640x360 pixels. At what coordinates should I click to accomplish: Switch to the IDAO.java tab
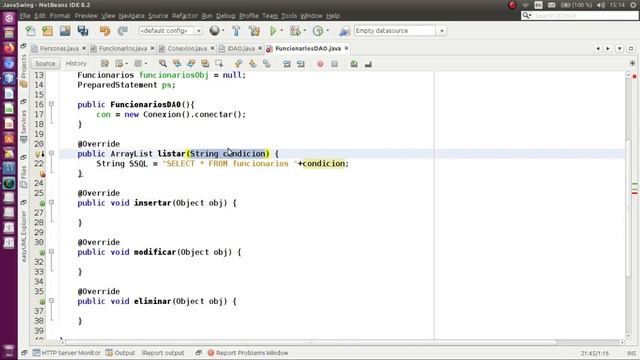pos(241,49)
